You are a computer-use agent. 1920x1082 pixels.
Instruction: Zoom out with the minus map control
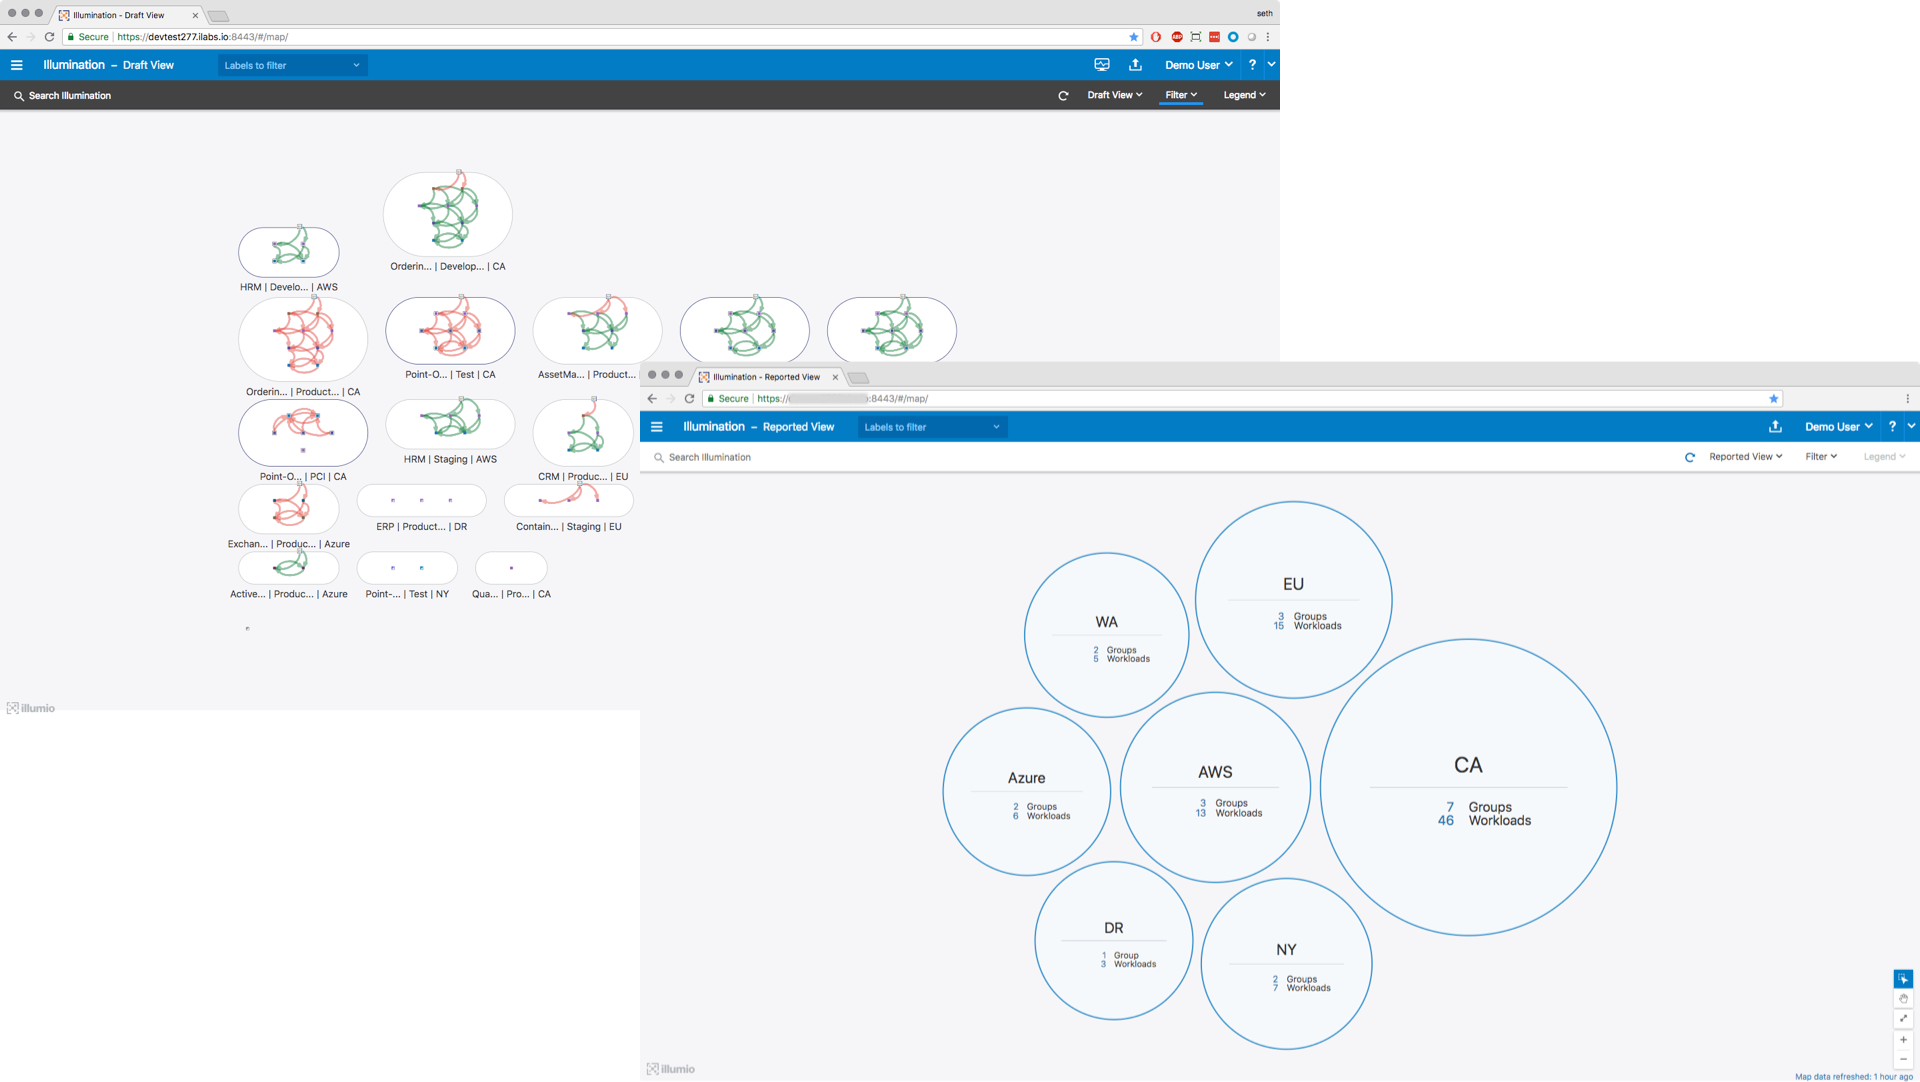pyautogui.click(x=1903, y=1059)
